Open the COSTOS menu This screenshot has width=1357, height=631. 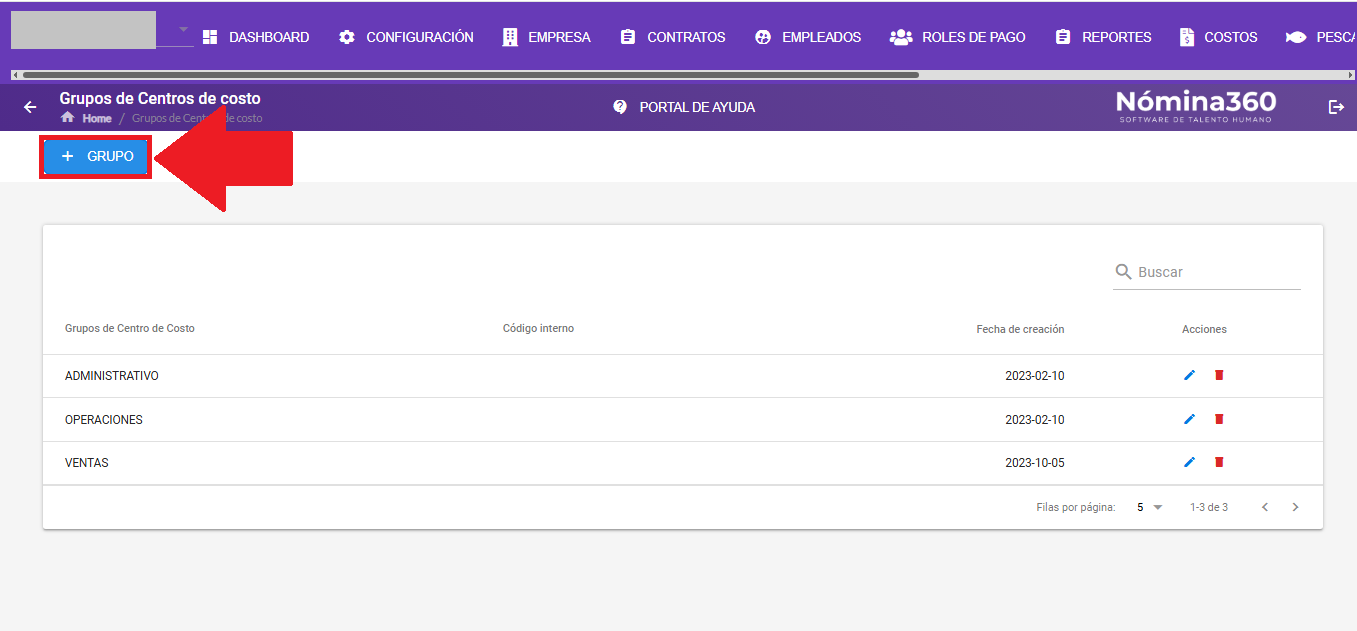pyautogui.click(x=1218, y=37)
